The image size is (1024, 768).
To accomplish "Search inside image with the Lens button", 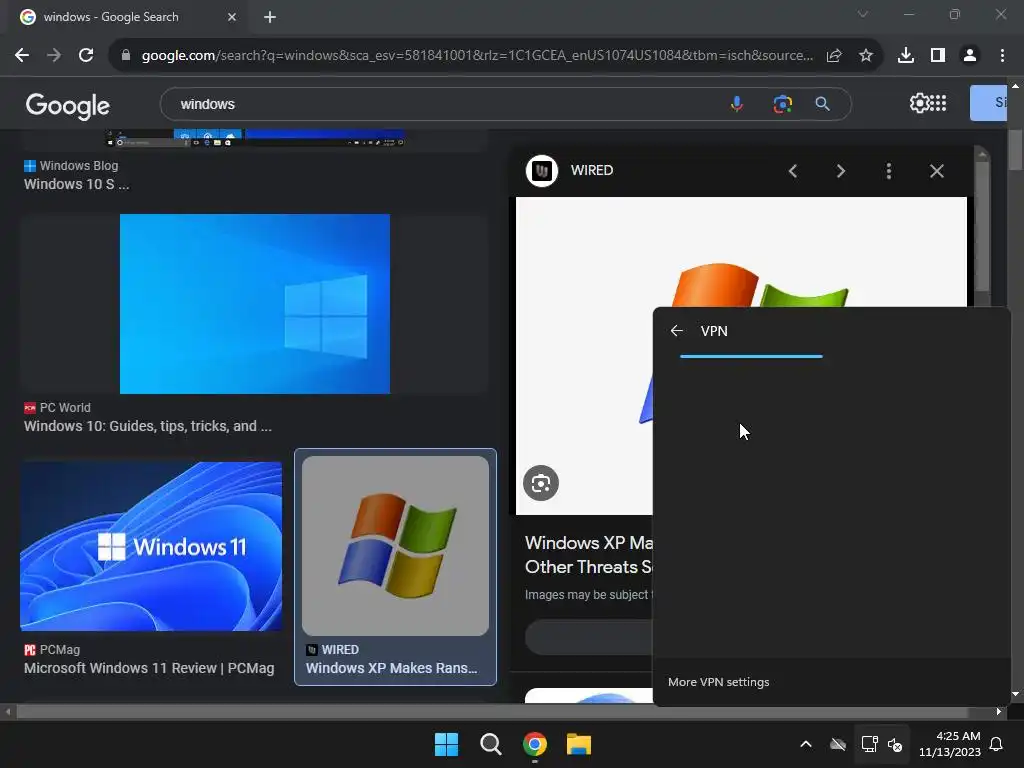I will (x=541, y=483).
